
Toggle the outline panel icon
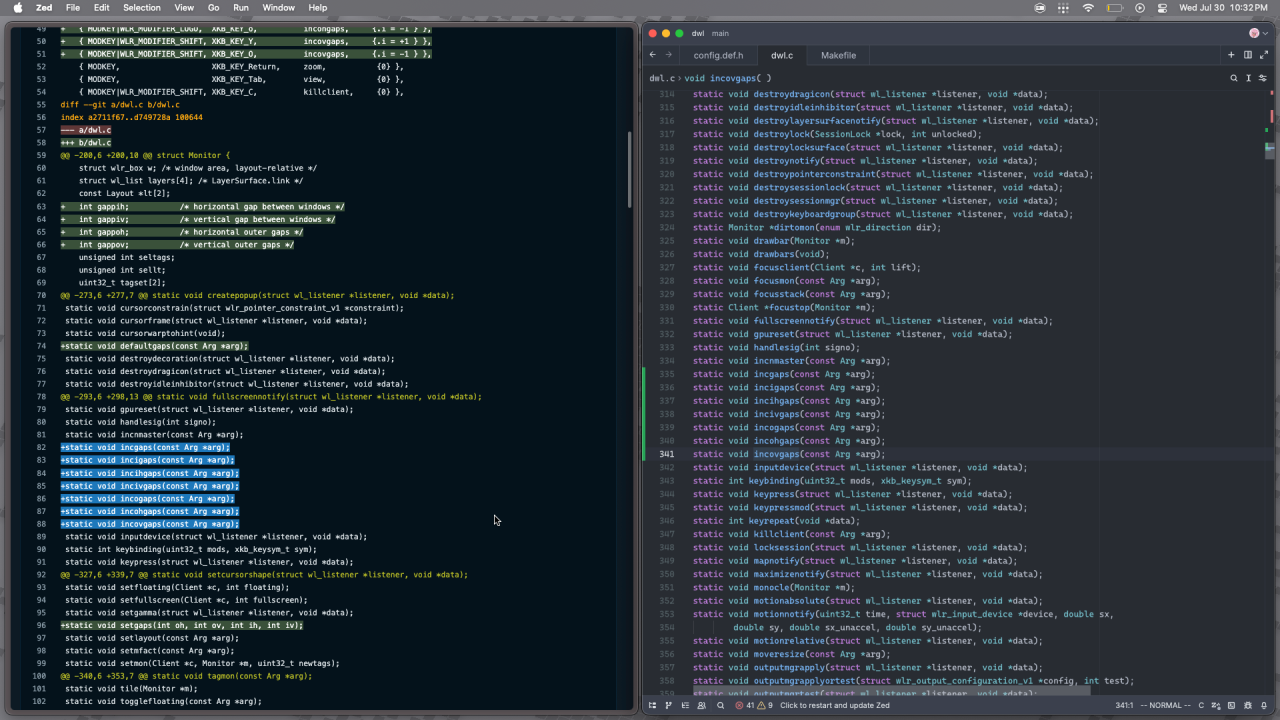pos(685,705)
